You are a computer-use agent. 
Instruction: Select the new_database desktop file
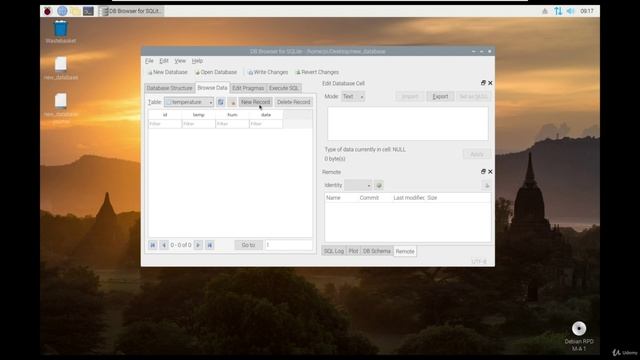[61, 68]
